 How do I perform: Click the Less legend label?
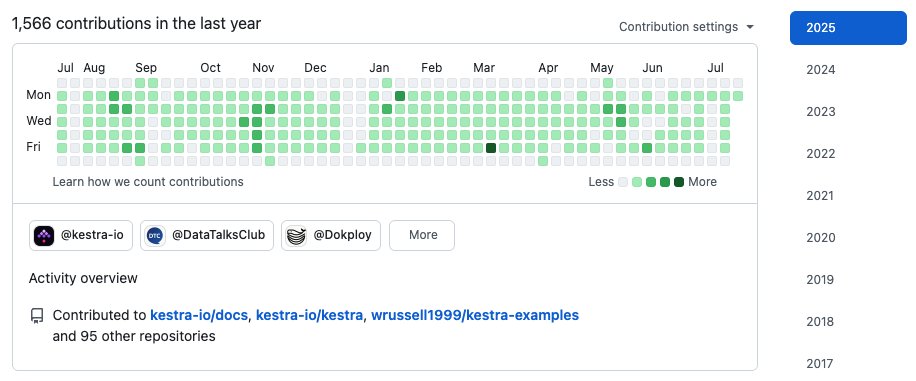tap(601, 182)
